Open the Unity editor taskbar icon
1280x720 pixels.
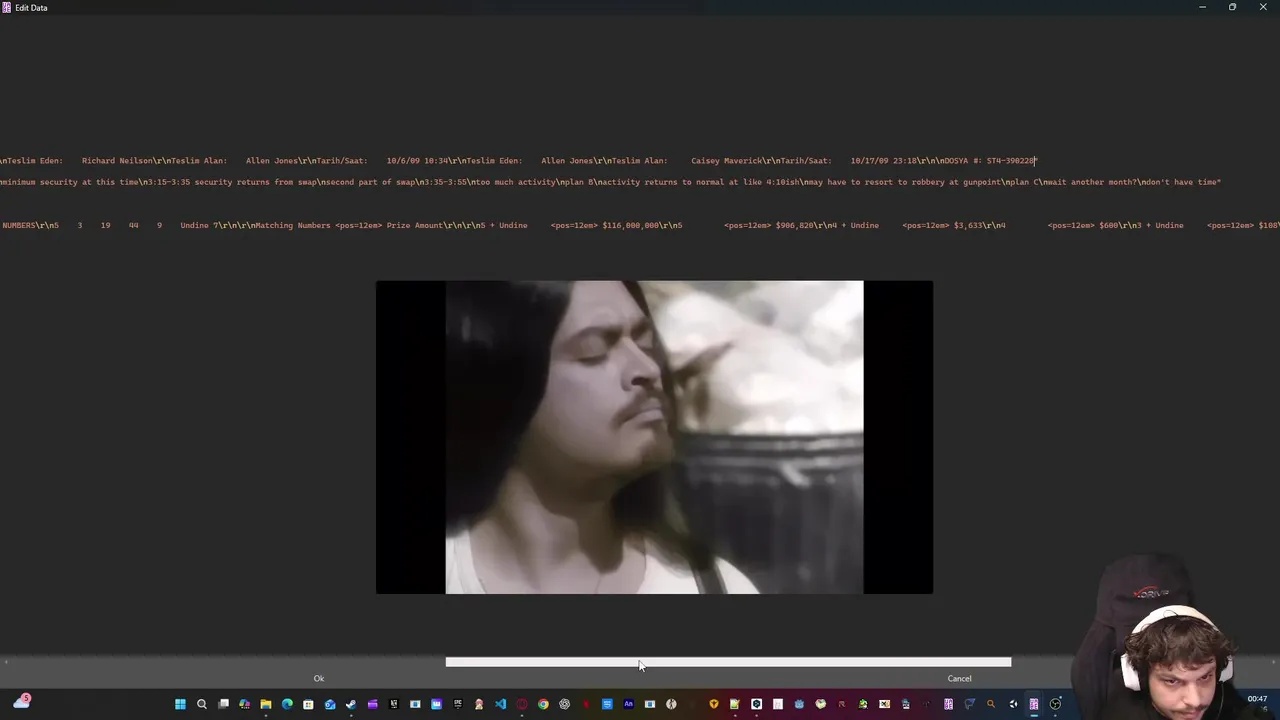(1013, 704)
